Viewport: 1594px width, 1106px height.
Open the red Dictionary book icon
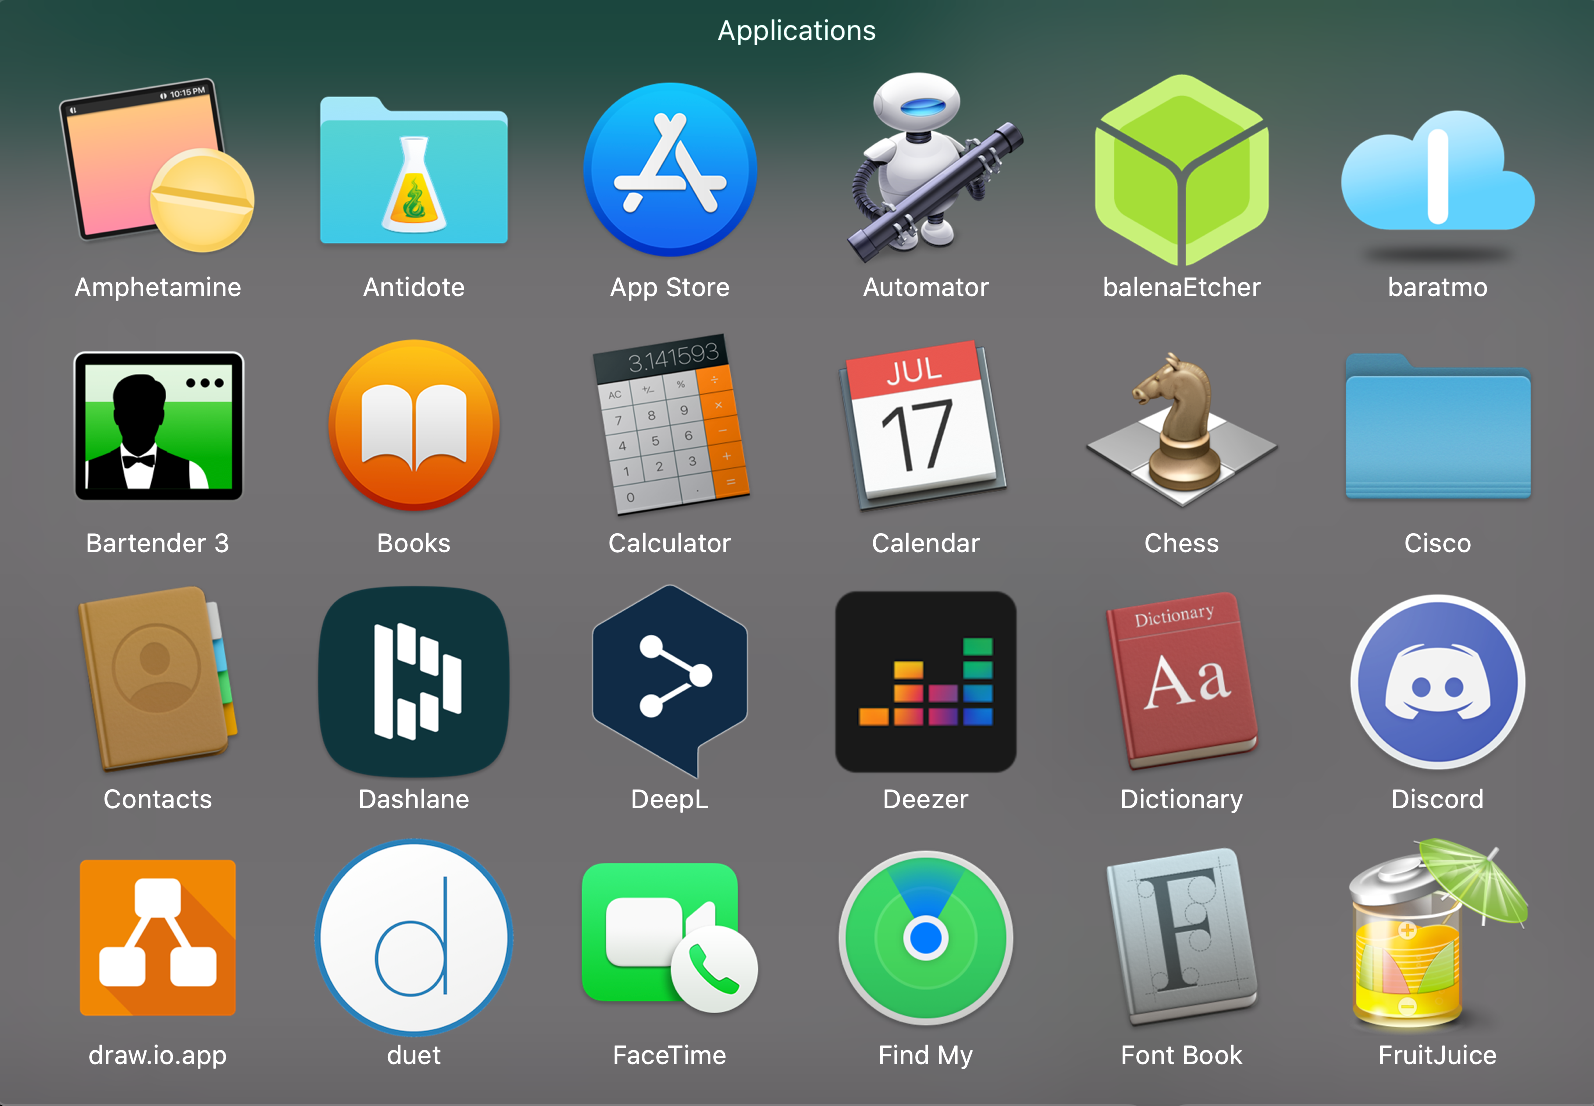point(1181,682)
